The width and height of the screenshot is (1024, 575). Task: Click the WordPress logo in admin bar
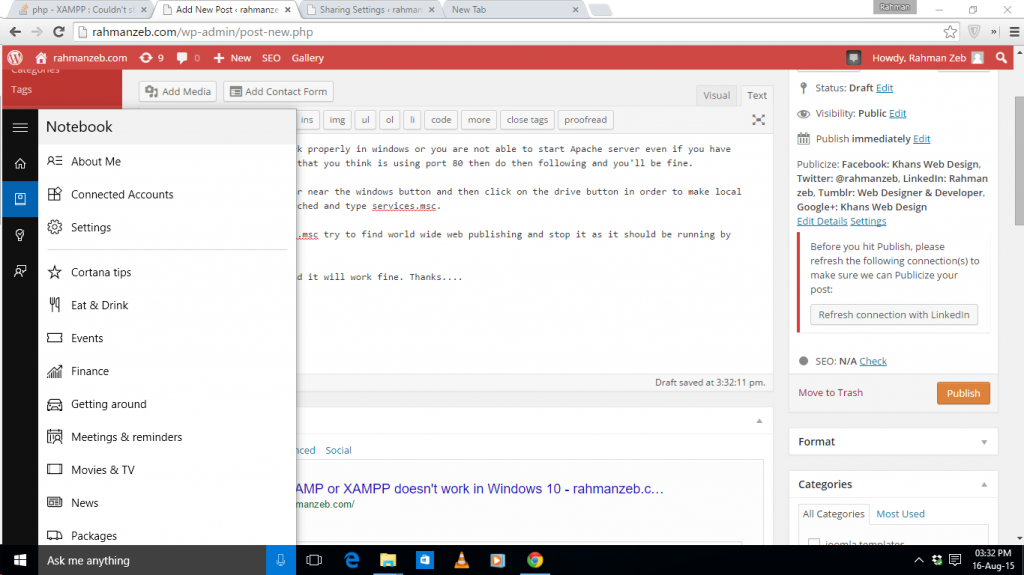pyautogui.click(x=15, y=58)
